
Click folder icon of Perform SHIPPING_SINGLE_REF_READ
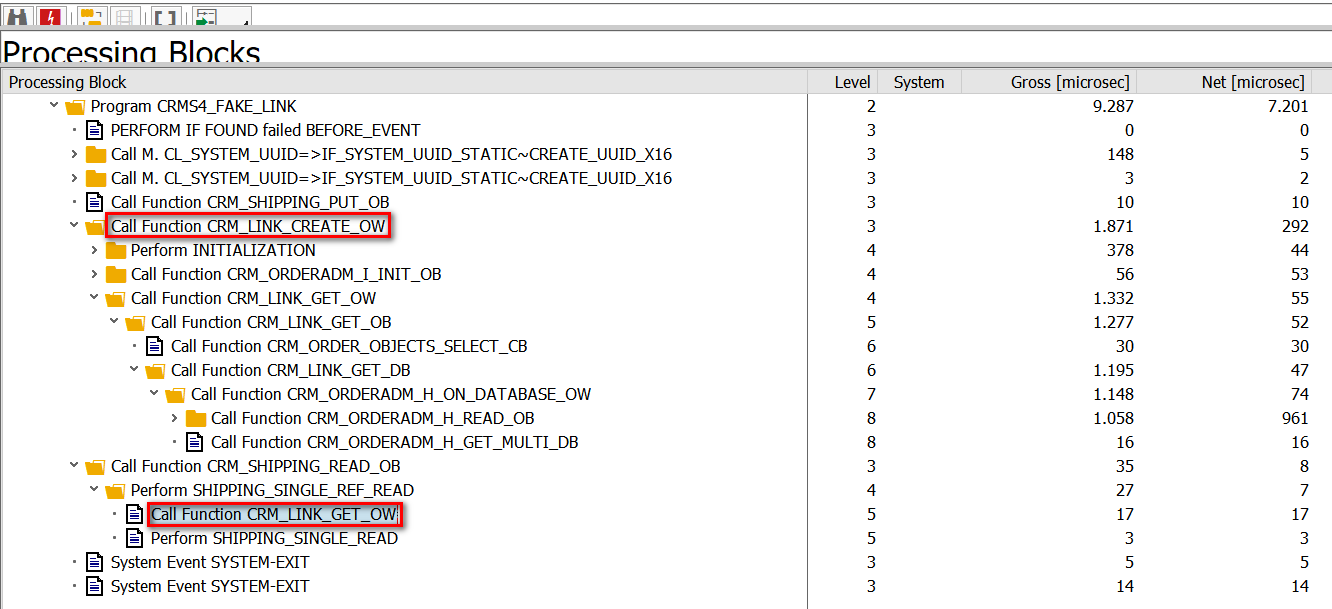115,490
